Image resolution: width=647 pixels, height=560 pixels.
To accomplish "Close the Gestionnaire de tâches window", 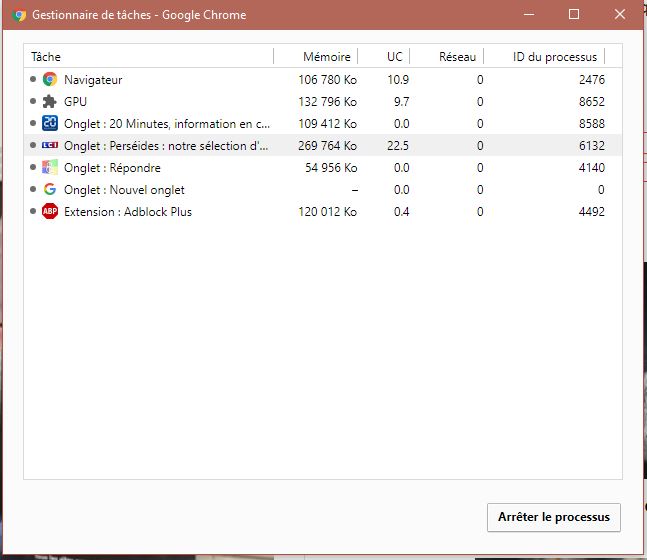I will tap(620, 14).
